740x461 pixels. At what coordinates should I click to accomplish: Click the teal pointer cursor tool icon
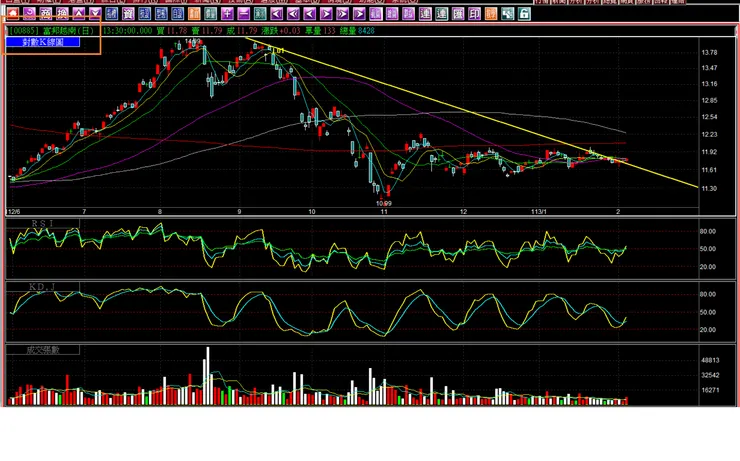pos(508,14)
